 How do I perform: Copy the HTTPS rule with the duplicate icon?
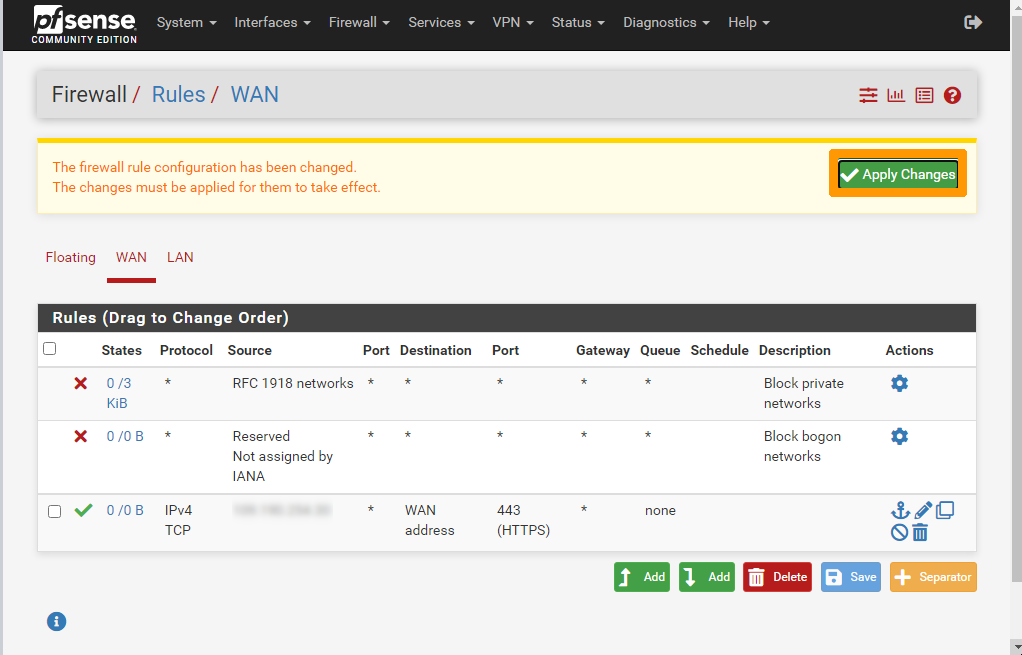(x=945, y=510)
